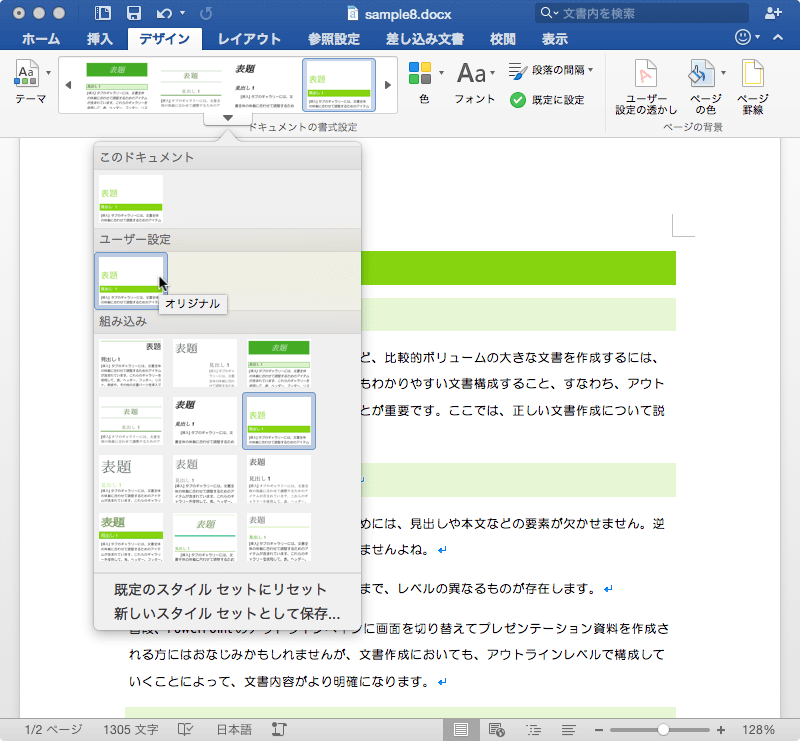
Task: Open the spelling check book icon
Action: click(x=185, y=729)
